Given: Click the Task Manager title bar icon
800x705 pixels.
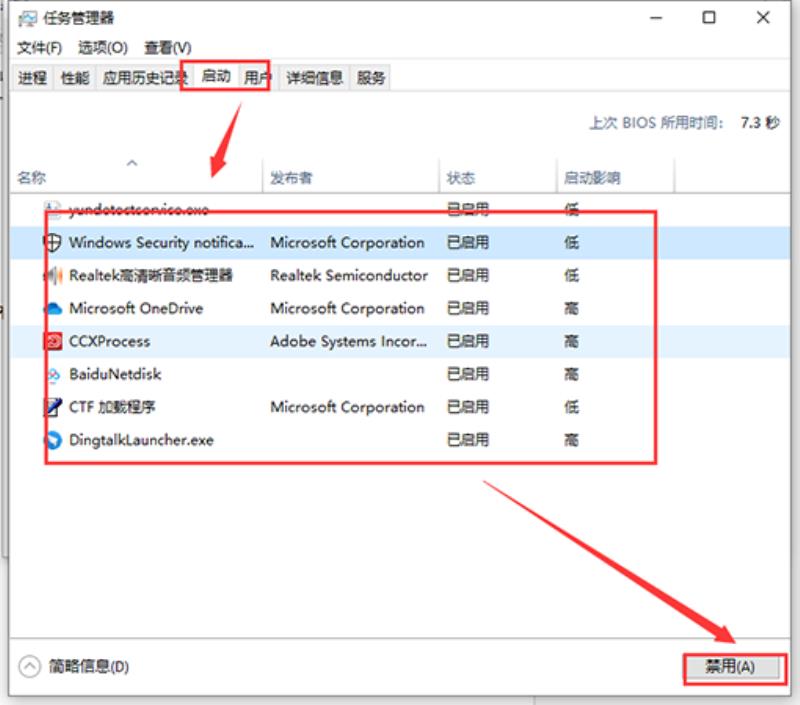Looking at the screenshot, I should pyautogui.click(x=27, y=18).
